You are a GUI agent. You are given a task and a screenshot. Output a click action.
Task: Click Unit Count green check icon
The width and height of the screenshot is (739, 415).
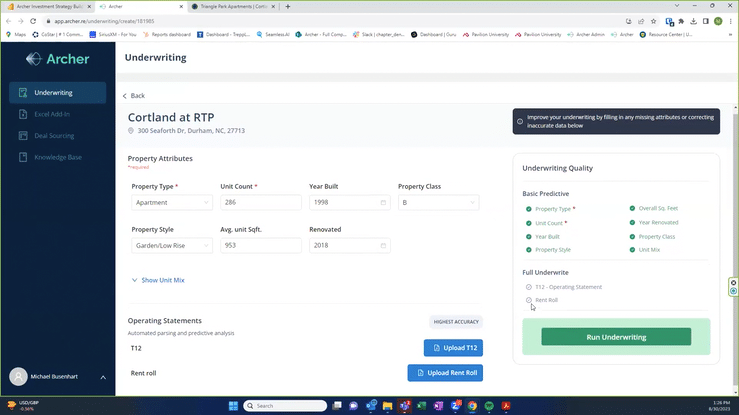click(529, 223)
